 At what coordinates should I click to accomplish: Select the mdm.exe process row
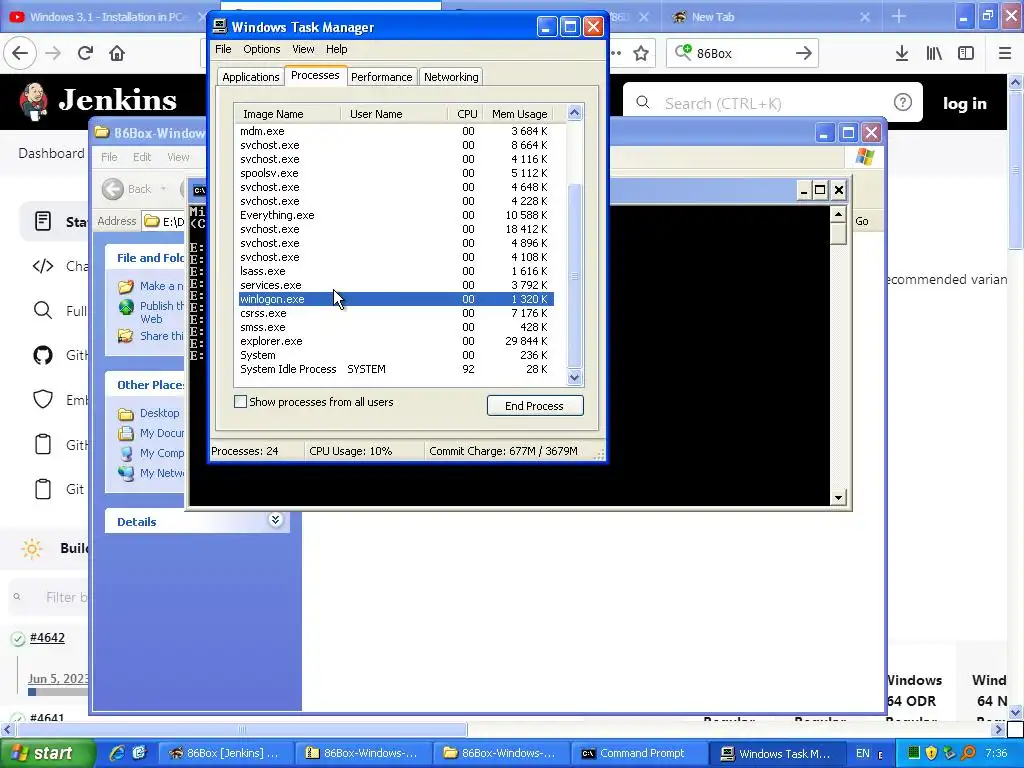pyautogui.click(x=396, y=131)
